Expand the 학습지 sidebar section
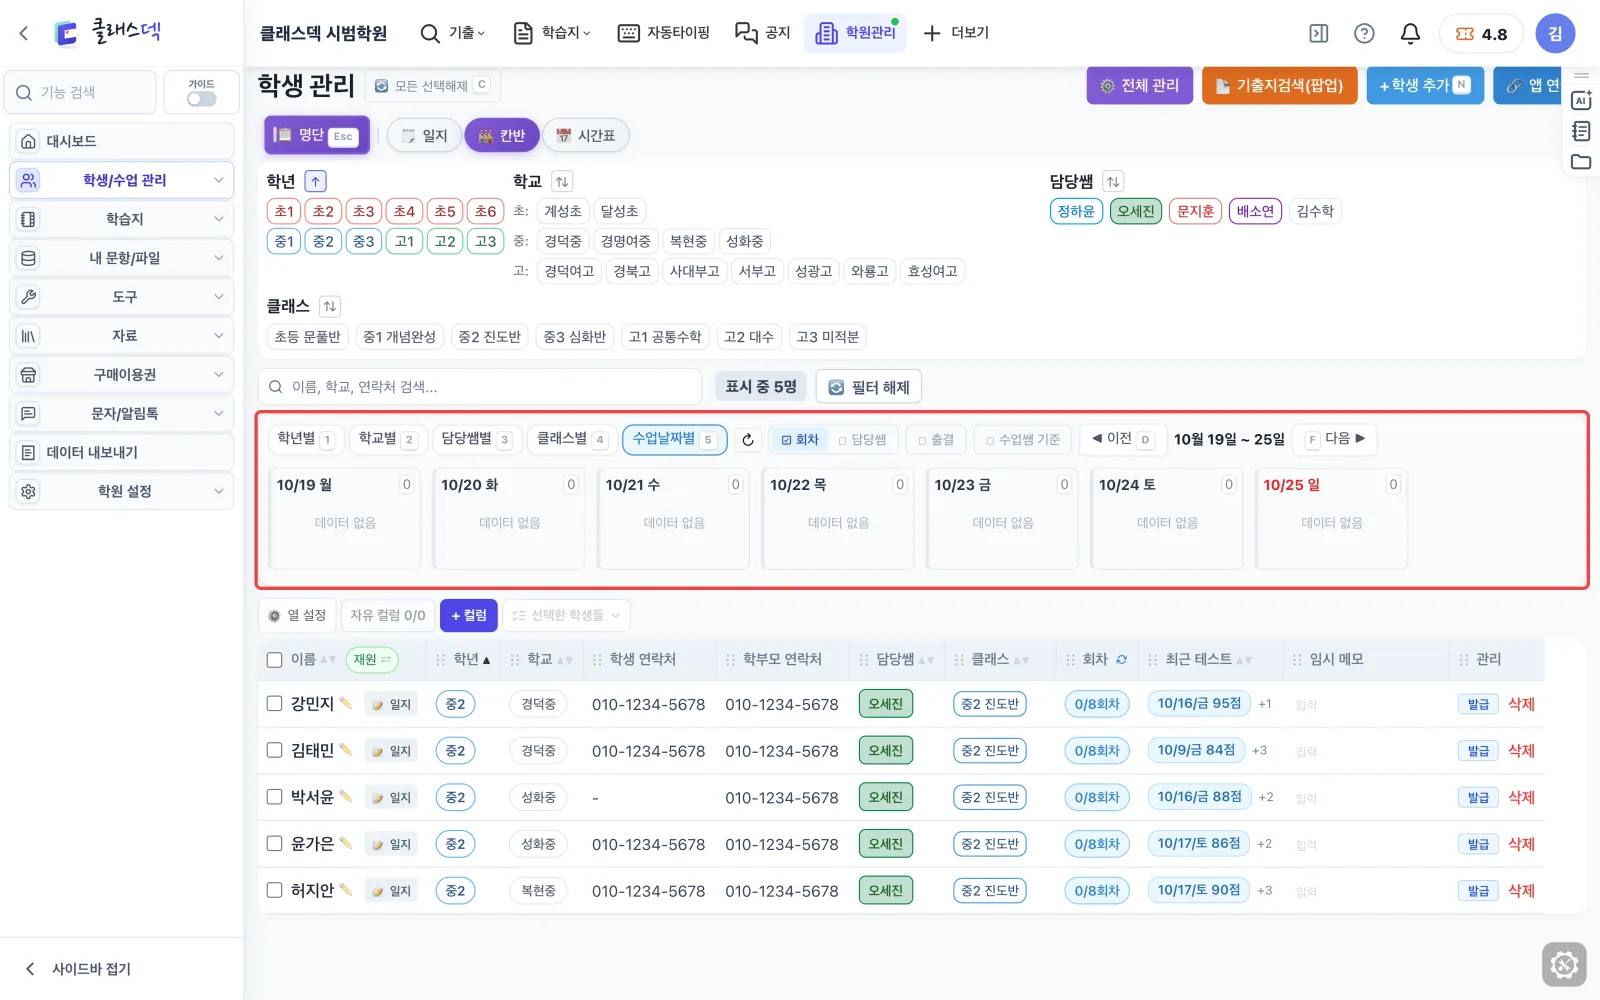The image size is (1600, 1000). pyautogui.click(x=122, y=219)
